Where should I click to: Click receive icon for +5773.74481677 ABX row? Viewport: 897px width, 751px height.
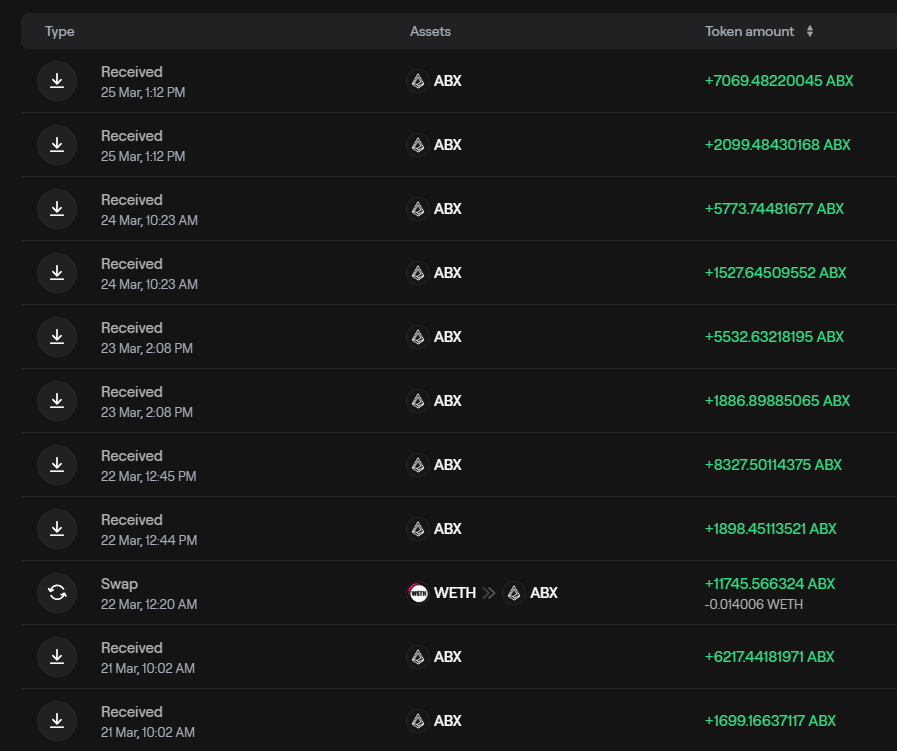[57, 209]
